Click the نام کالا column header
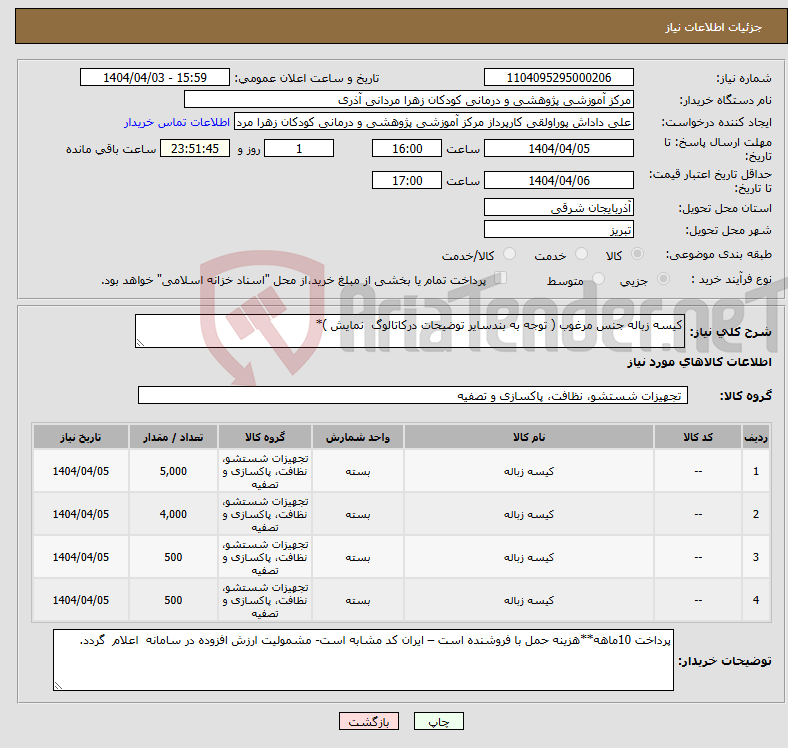 [529, 437]
